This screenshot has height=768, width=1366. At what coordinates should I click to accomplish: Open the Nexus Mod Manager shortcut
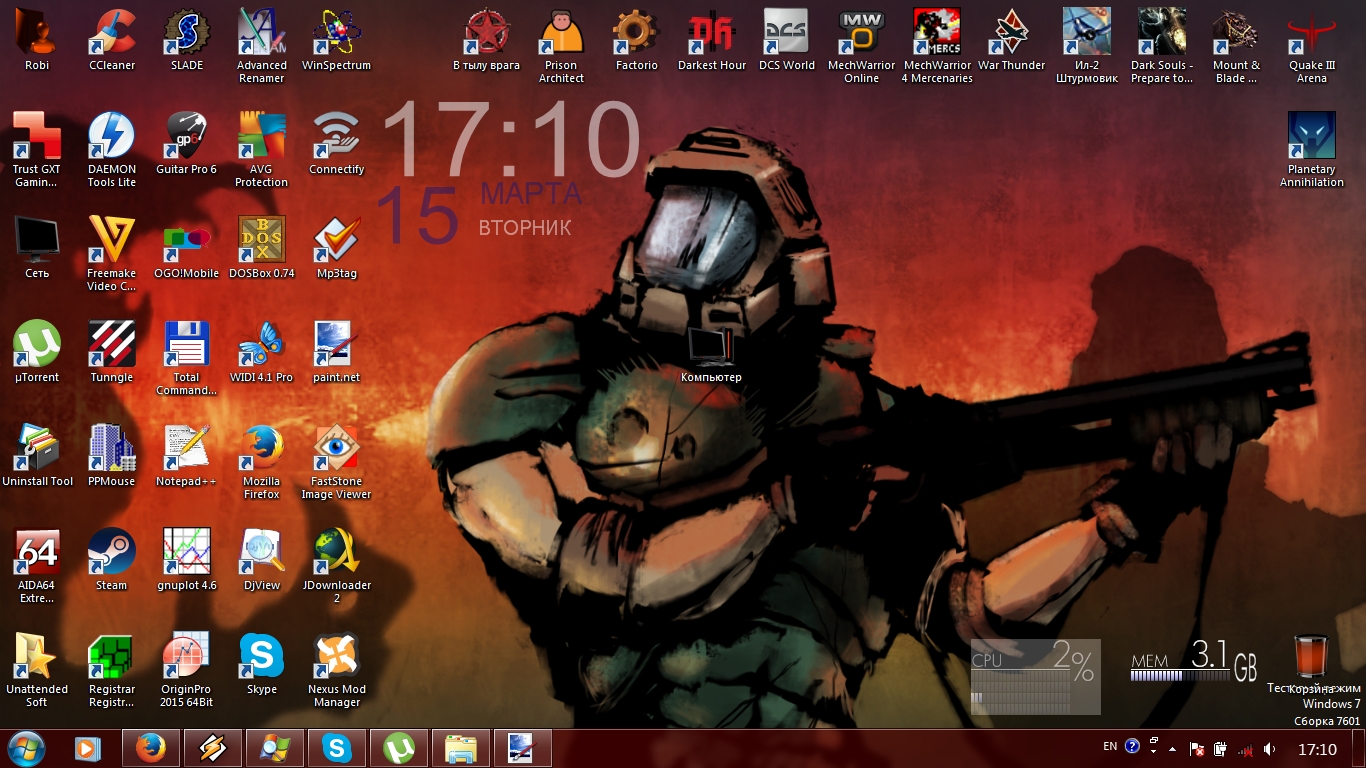pos(336,658)
